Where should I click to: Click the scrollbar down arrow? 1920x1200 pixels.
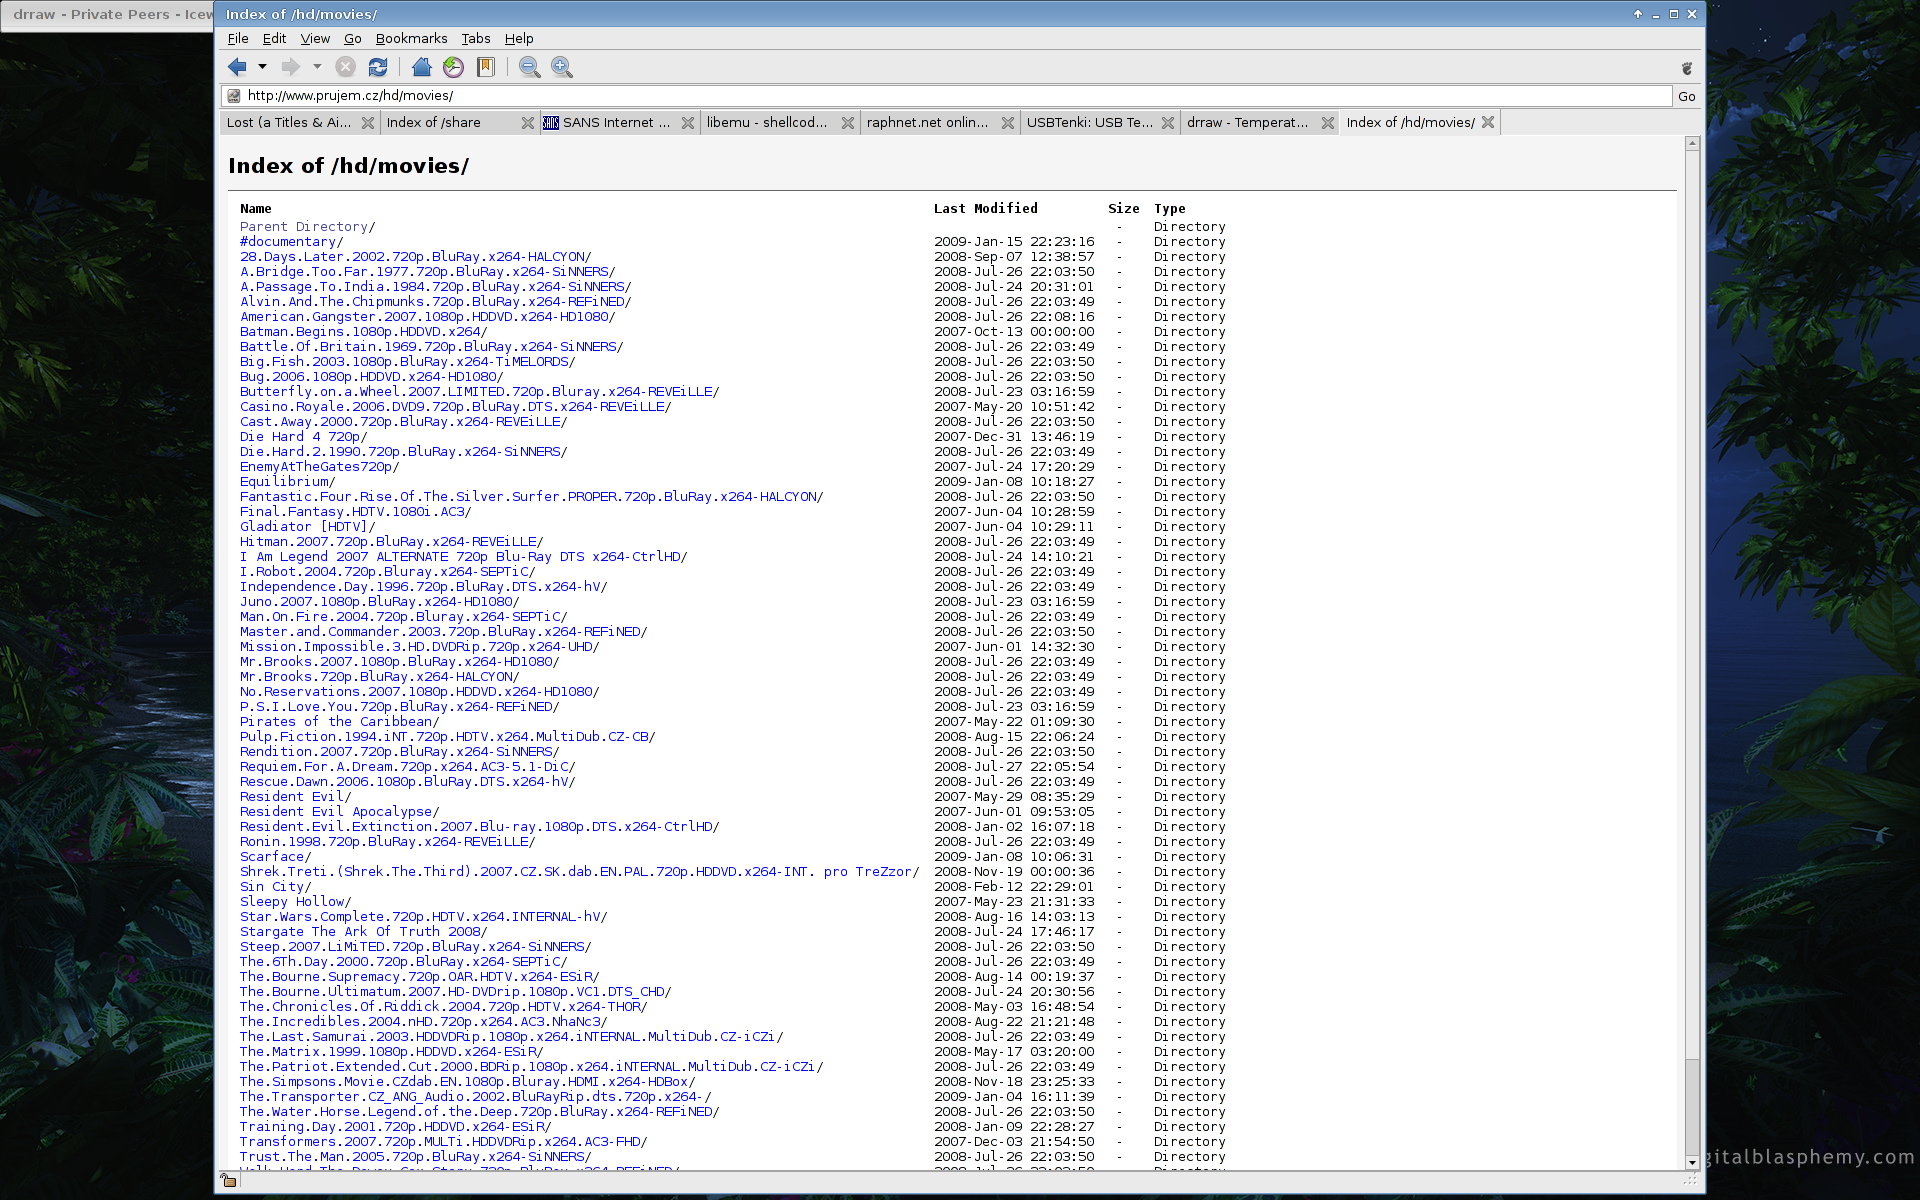[1692, 1162]
